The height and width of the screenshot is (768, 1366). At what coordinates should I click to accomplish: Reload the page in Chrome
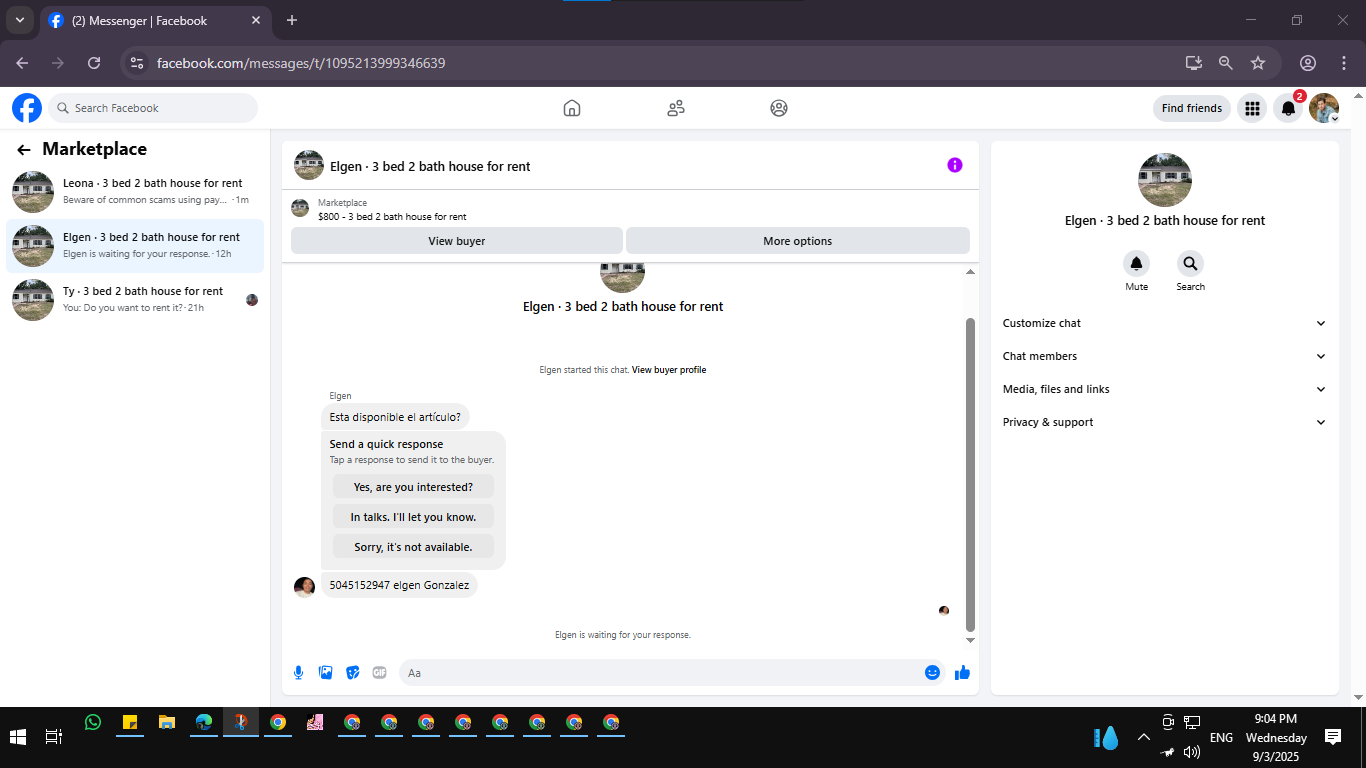coord(94,63)
